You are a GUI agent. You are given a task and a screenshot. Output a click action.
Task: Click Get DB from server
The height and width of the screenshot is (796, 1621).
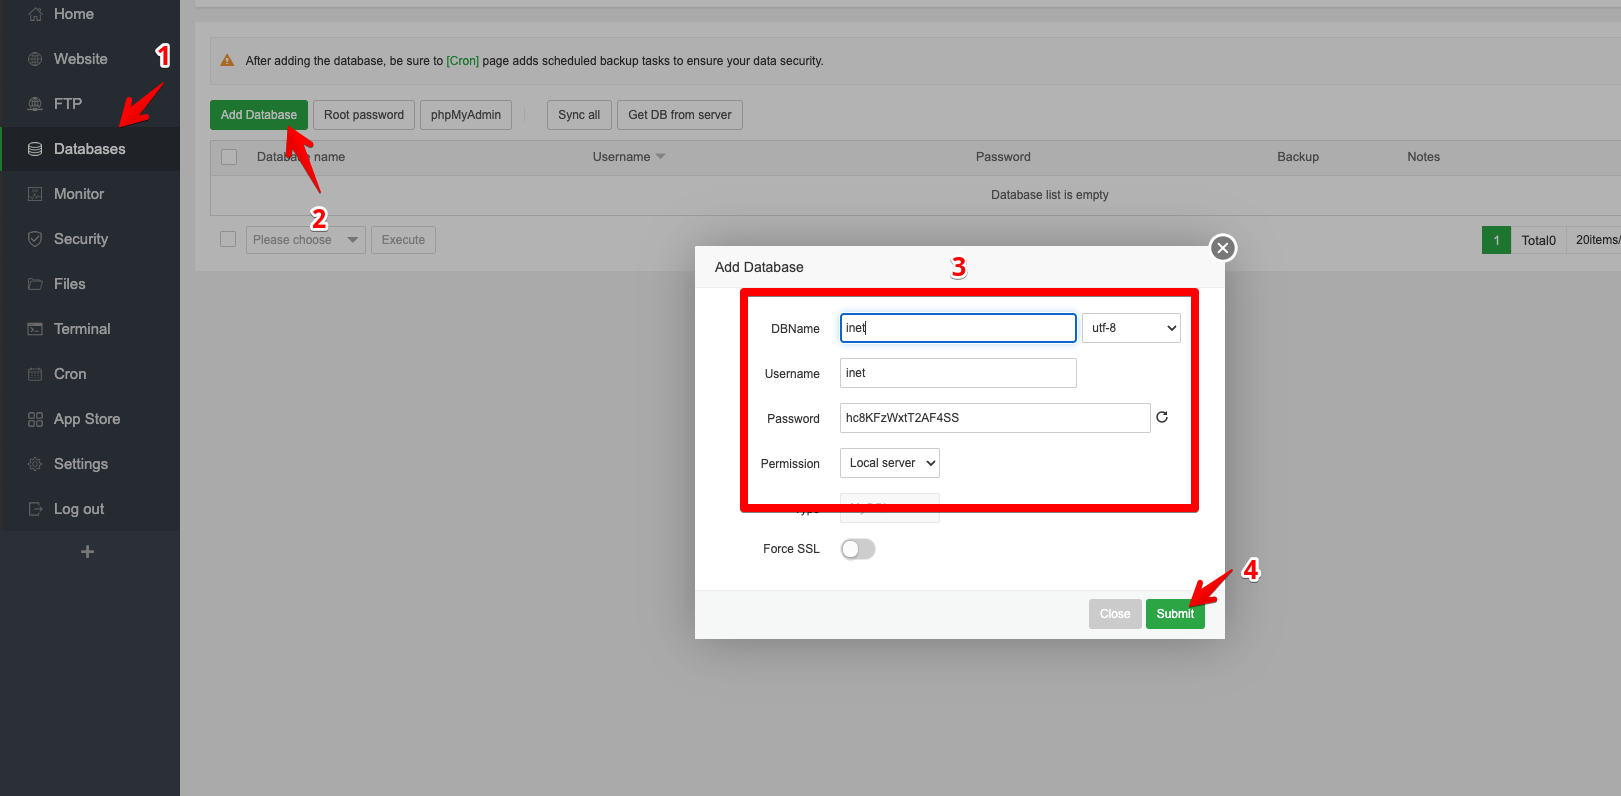(680, 115)
